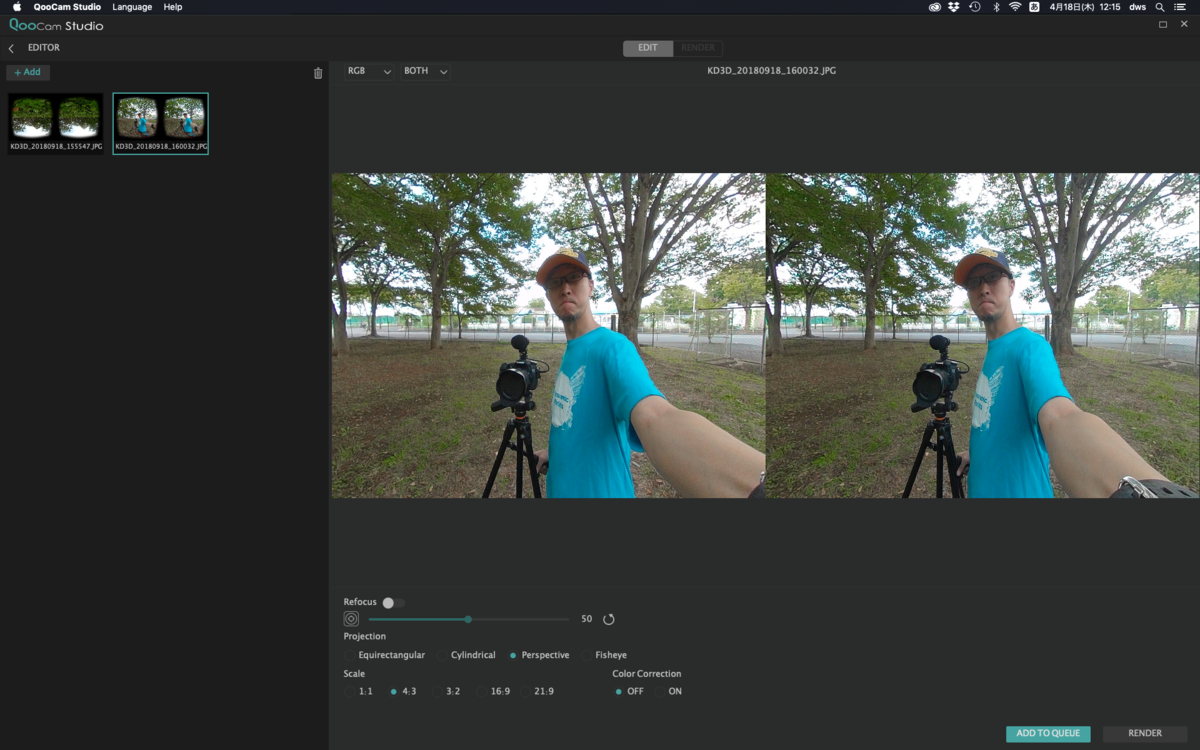Open the dws user menu

(1137, 7)
